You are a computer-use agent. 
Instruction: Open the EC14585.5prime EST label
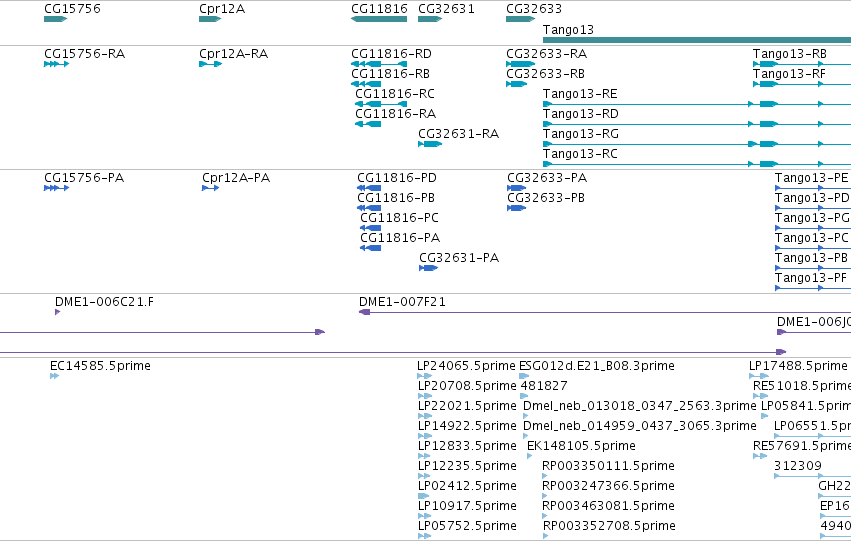point(100,366)
